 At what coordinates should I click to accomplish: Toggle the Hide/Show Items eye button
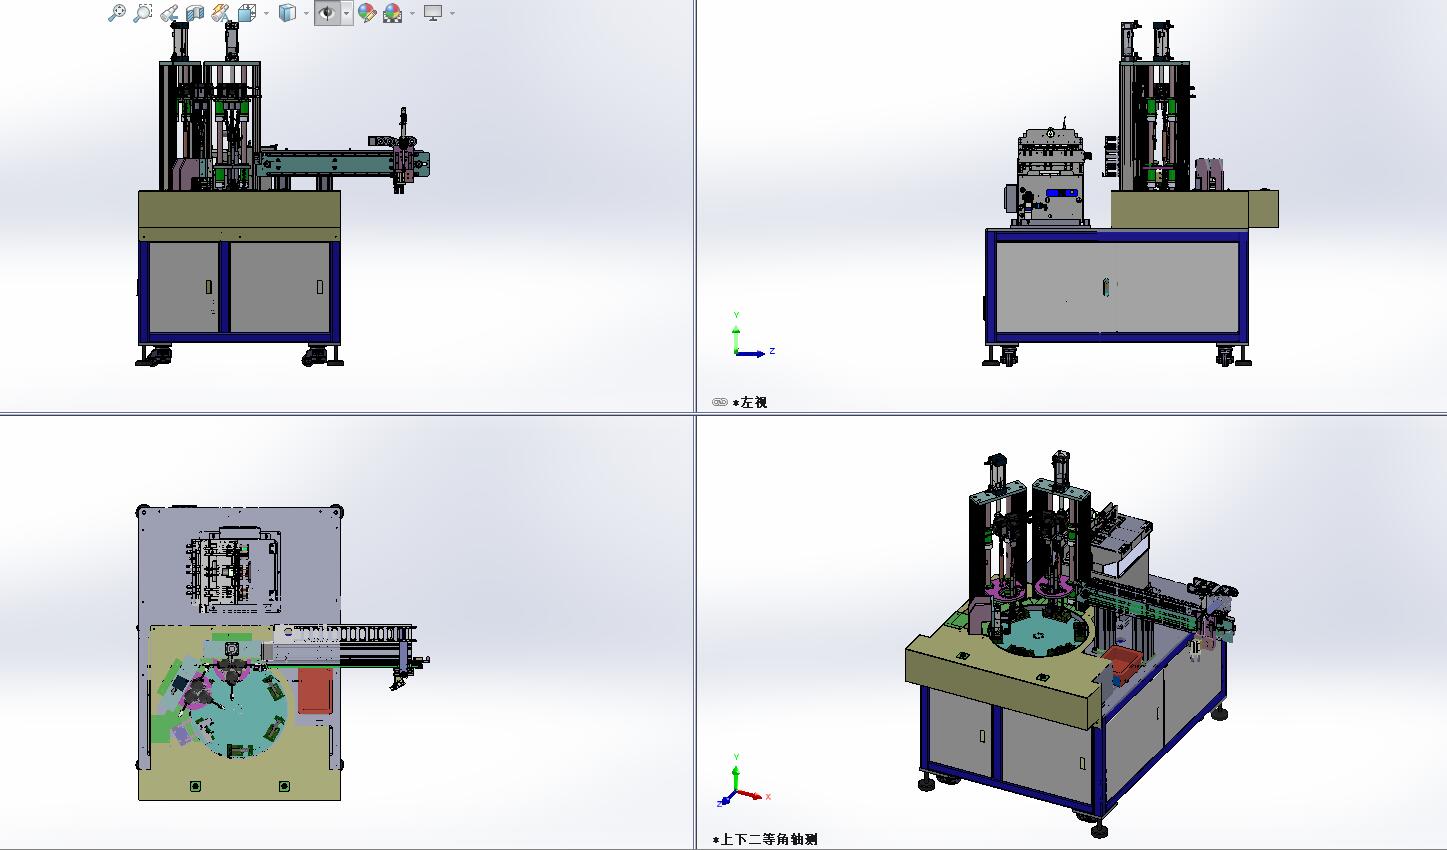[327, 13]
